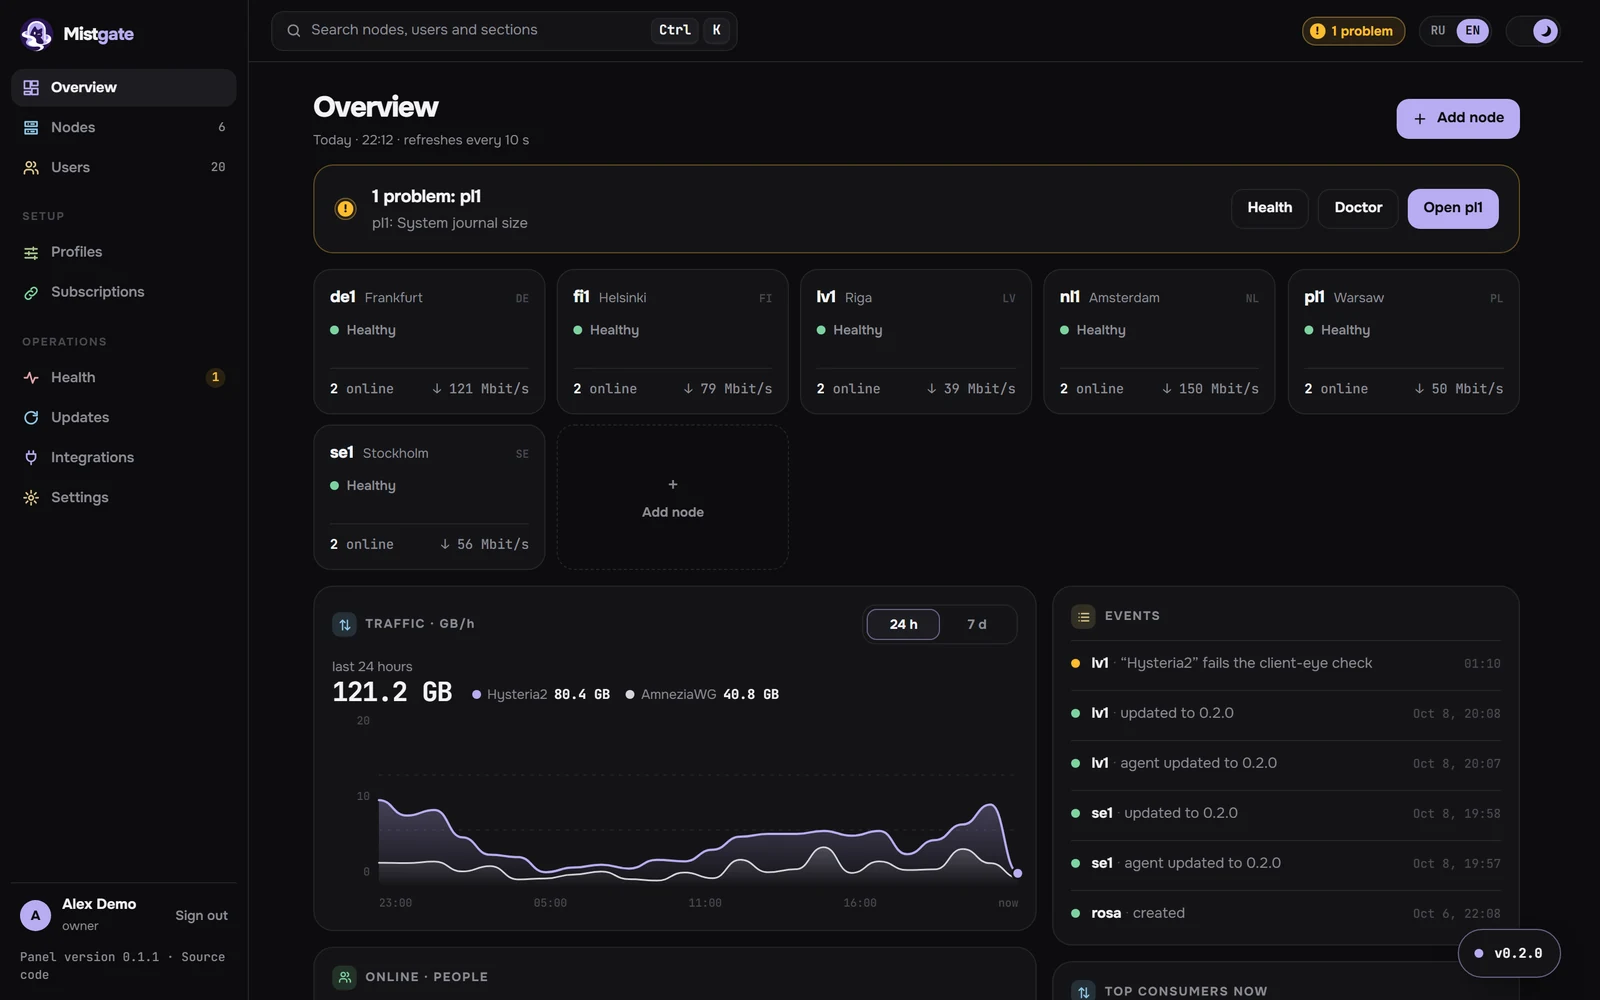Viewport: 1600px width, 1000px height.
Task: Click the Subscriptions link icon
Action: (x=31, y=292)
